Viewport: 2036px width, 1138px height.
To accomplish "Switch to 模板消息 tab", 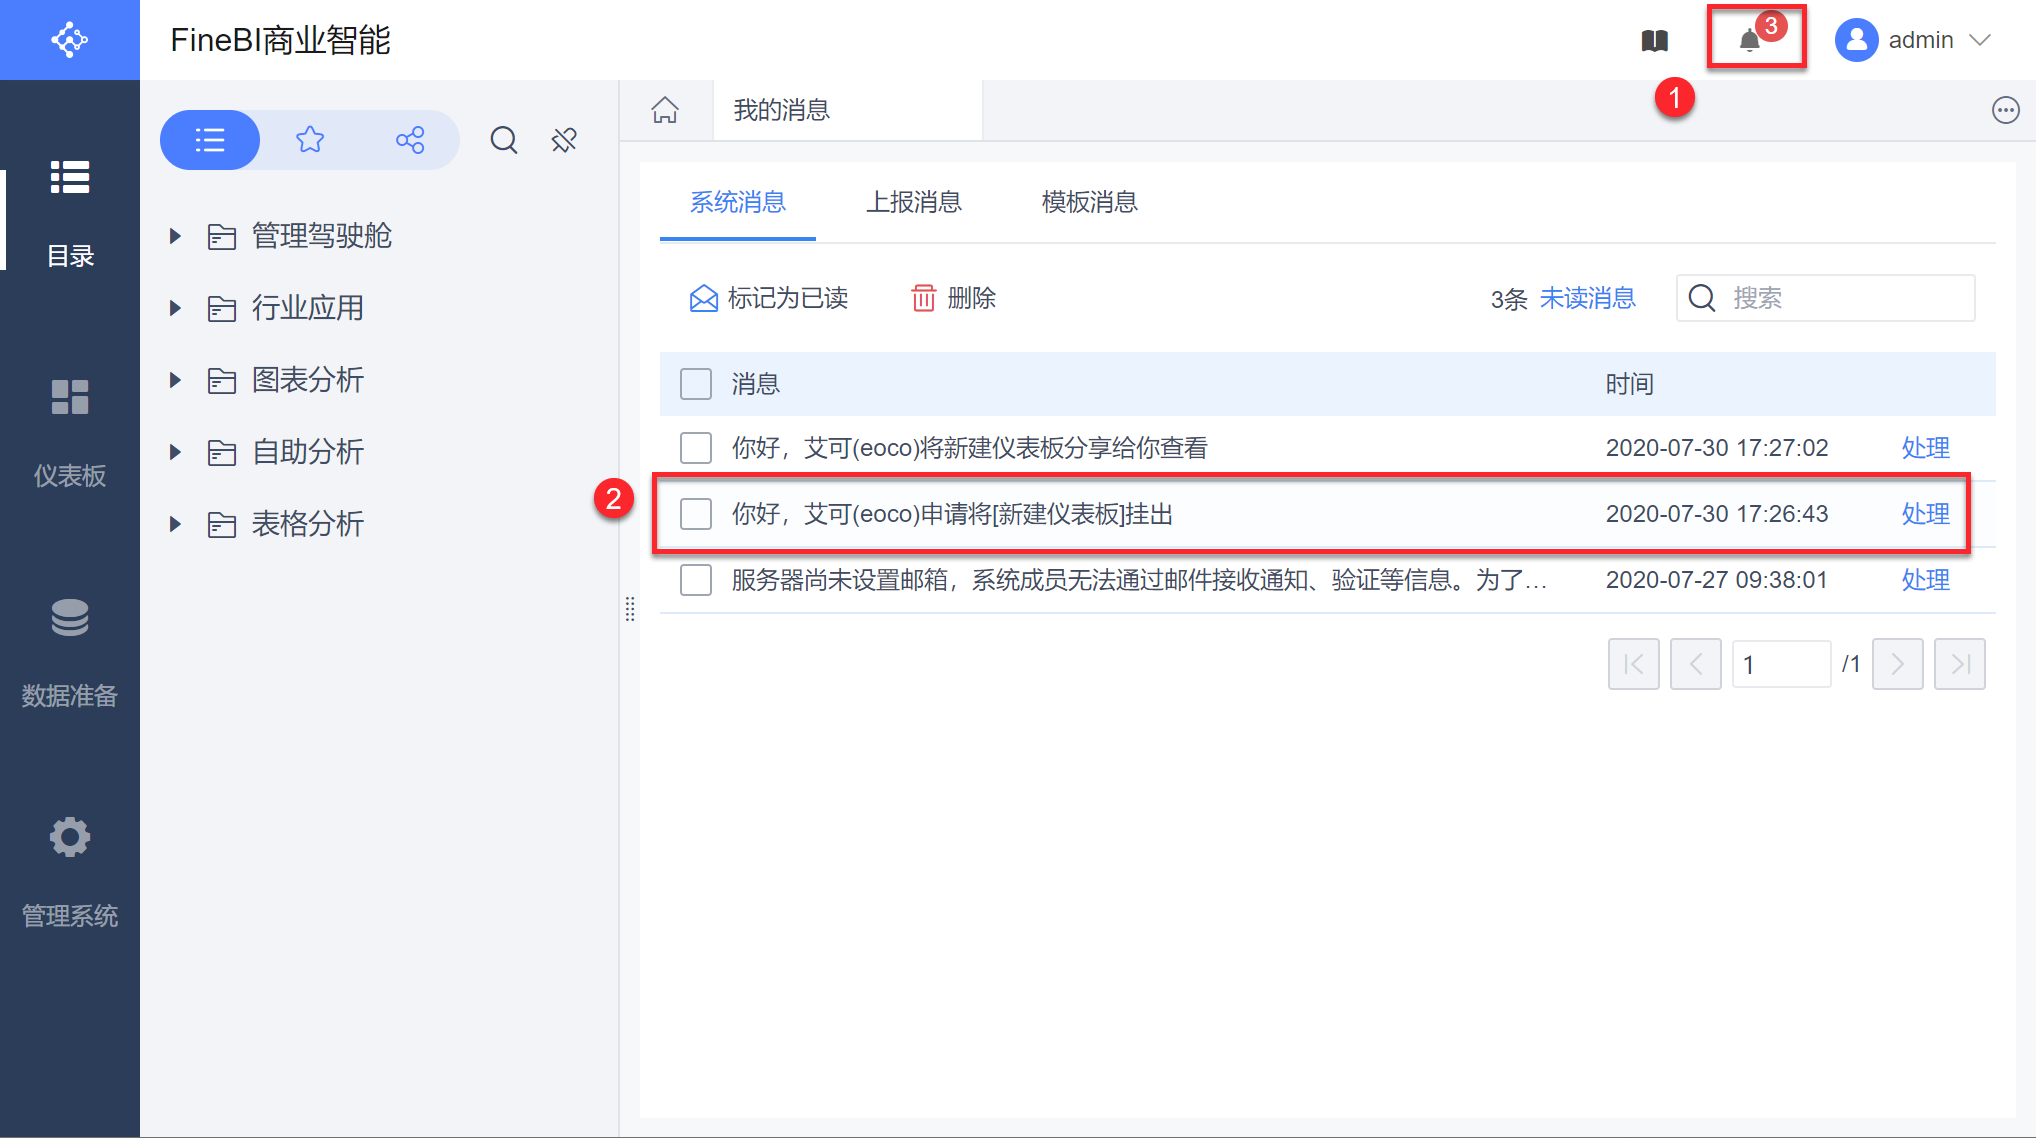I will (x=1089, y=203).
